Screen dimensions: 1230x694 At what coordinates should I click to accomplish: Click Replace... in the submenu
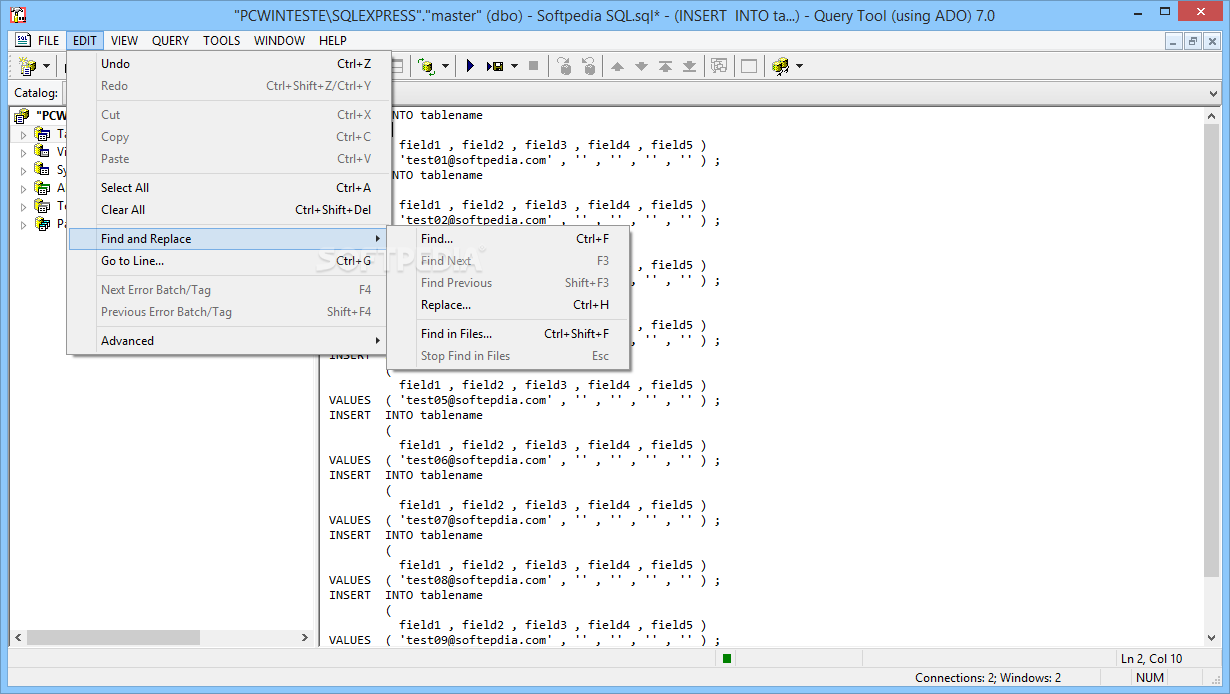[508, 305]
